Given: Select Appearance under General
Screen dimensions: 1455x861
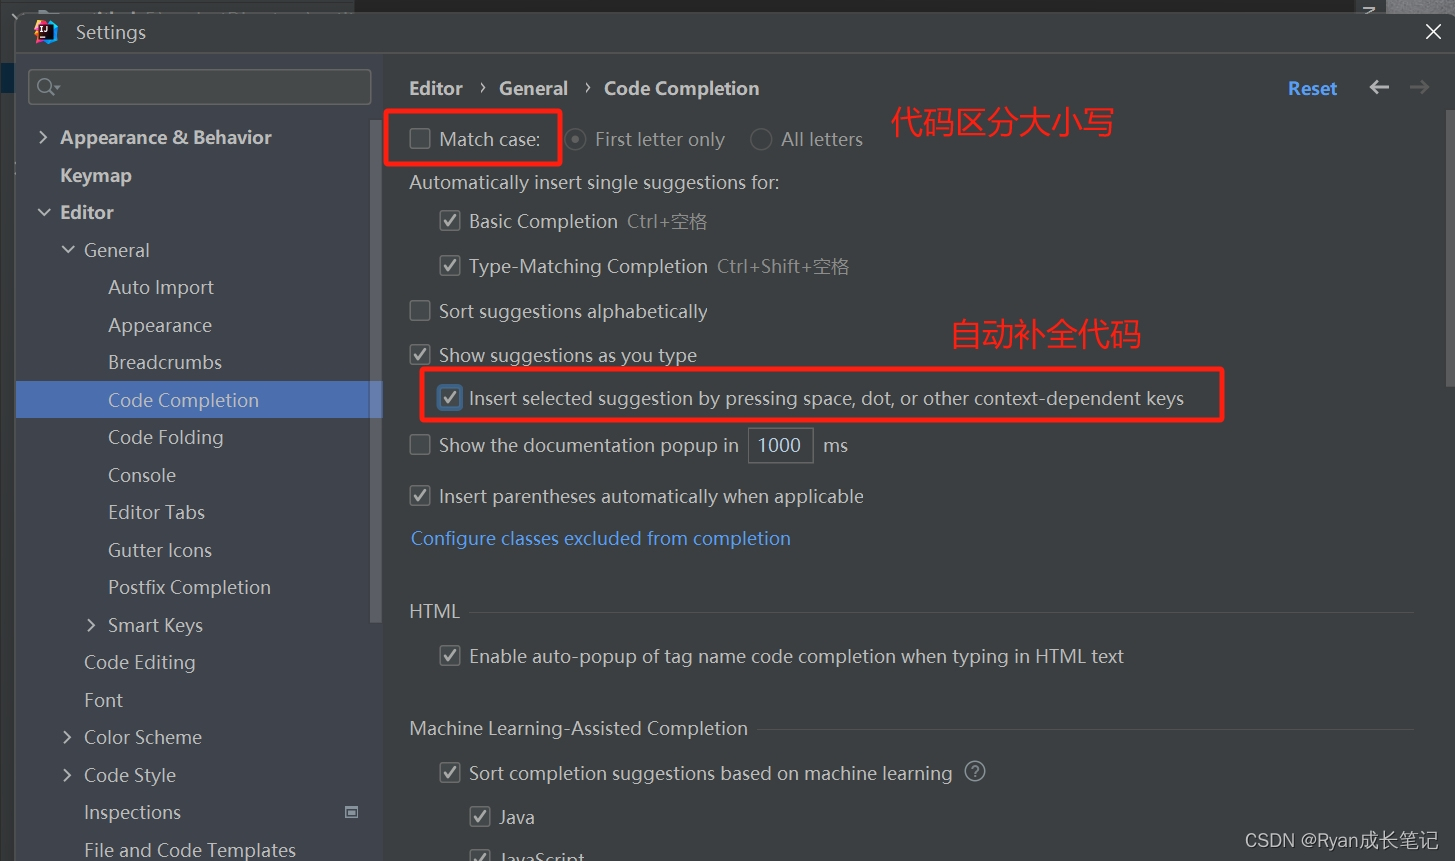Looking at the screenshot, I should [x=160, y=325].
